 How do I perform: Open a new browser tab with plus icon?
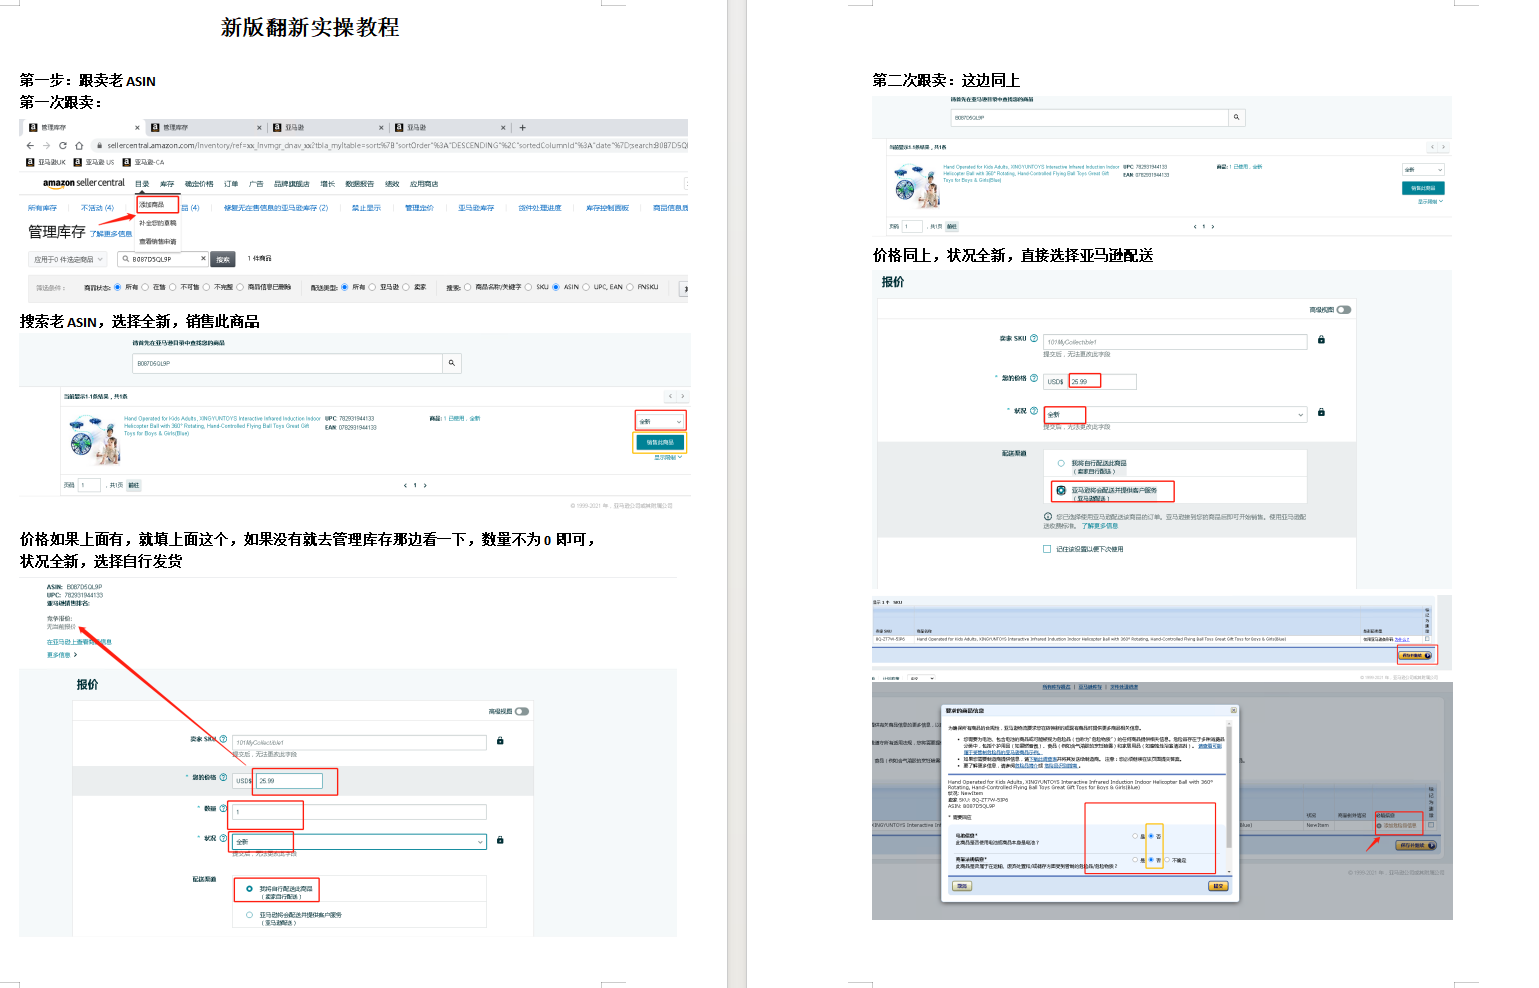(522, 128)
